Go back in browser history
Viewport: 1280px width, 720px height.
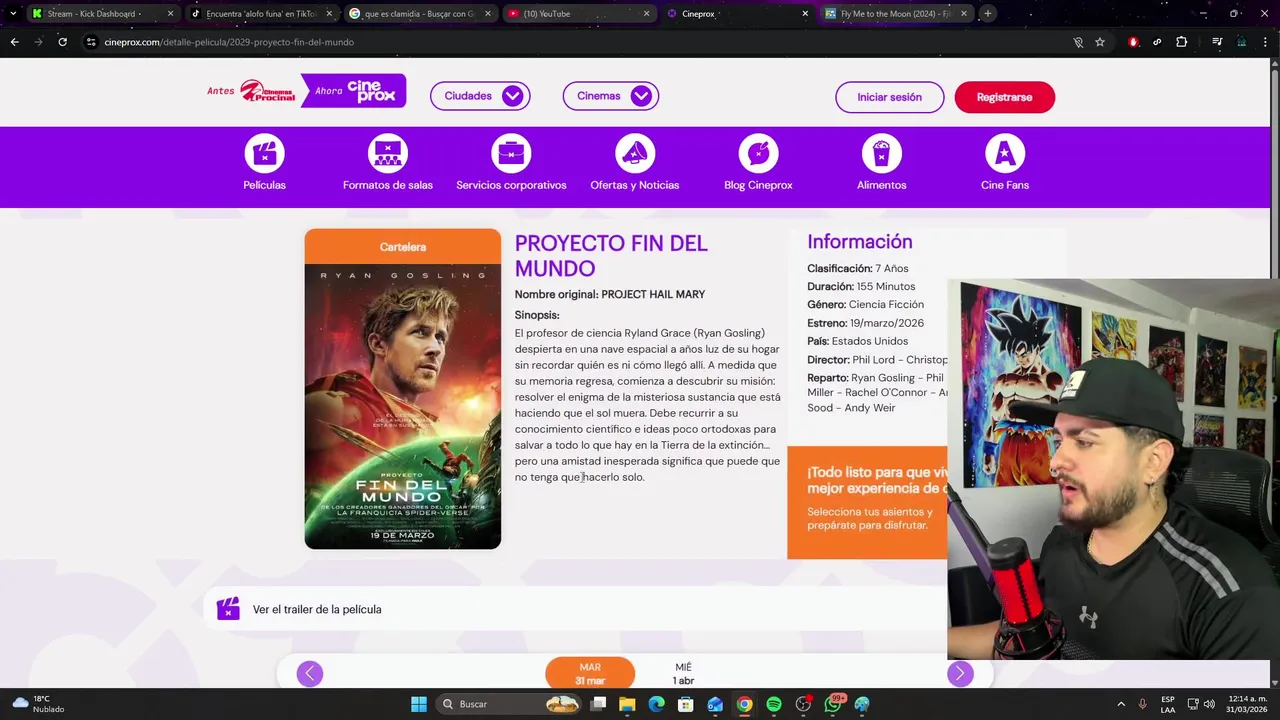click(x=14, y=42)
